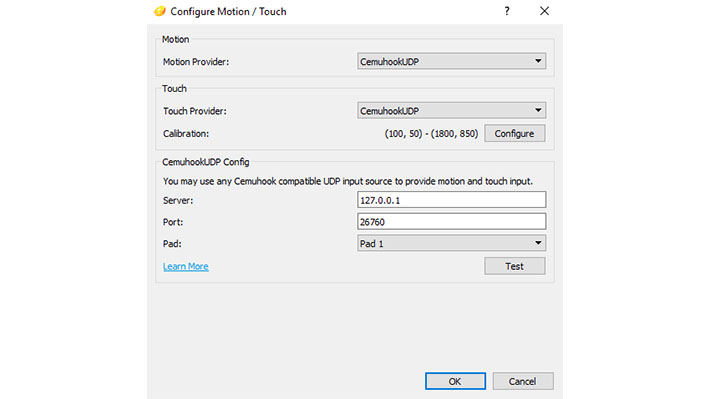This screenshot has width=710, height=399.
Task: Click the Cancel button
Action: click(523, 381)
